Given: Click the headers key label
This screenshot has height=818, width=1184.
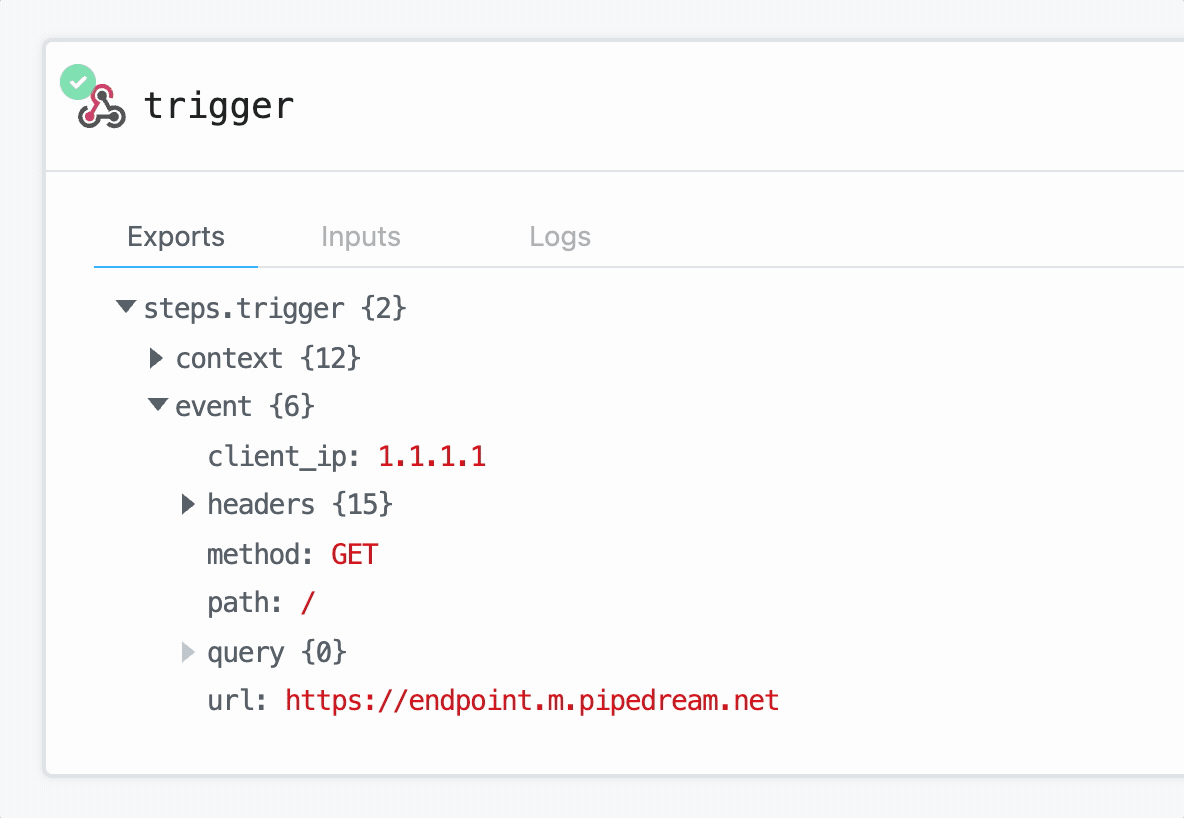Looking at the screenshot, I should [x=261, y=504].
